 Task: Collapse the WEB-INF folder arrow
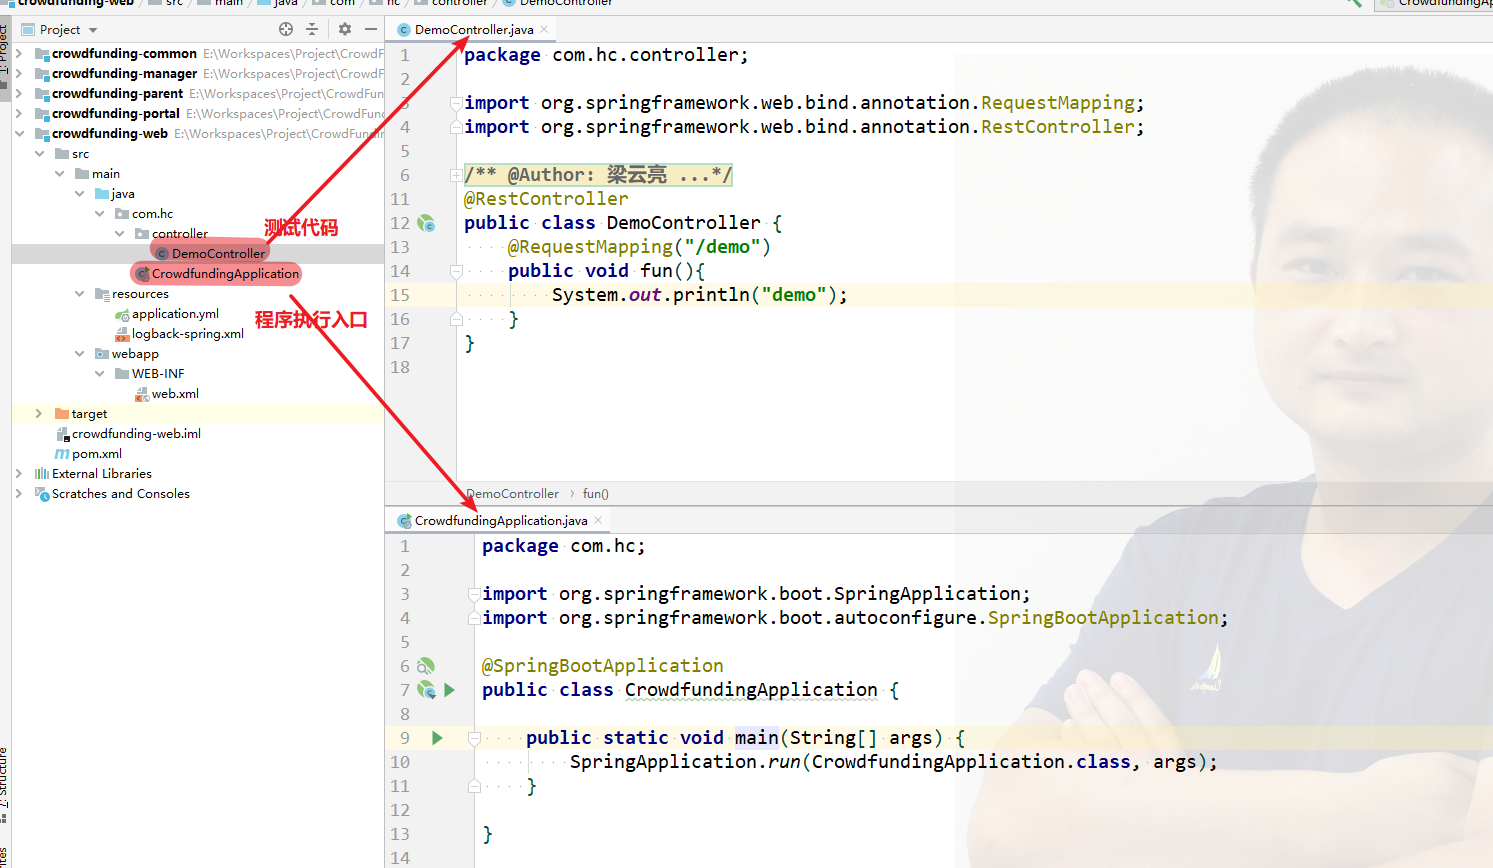tap(99, 373)
